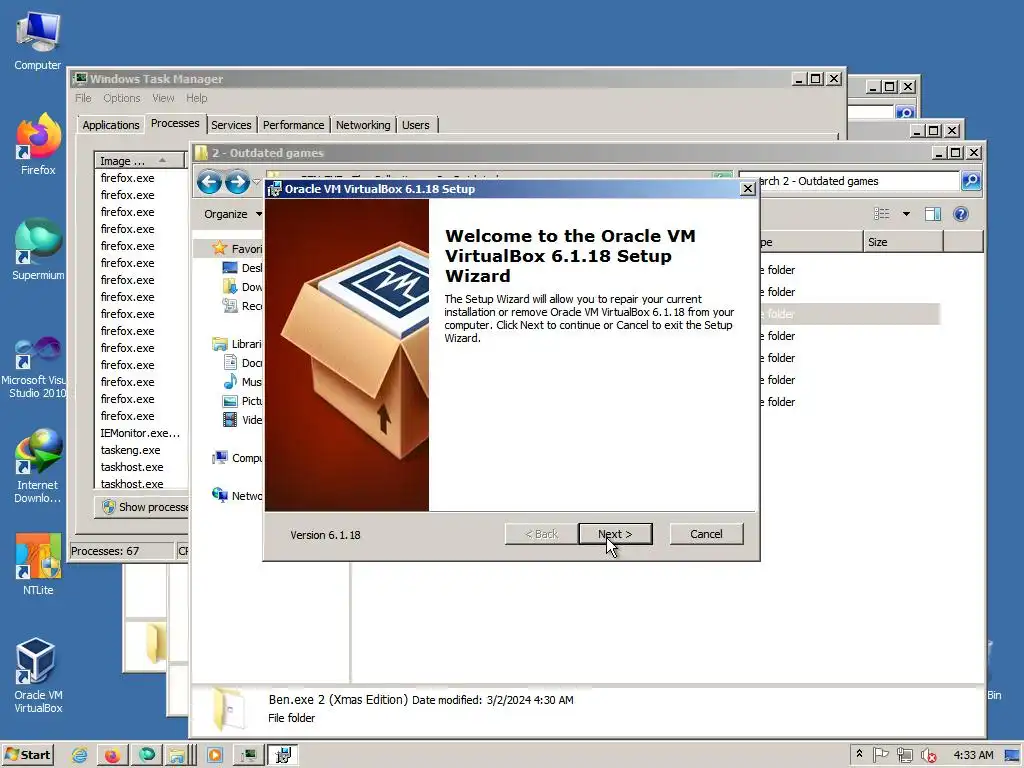Select Favorites in Explorer navigation pane

click(236, 249)
